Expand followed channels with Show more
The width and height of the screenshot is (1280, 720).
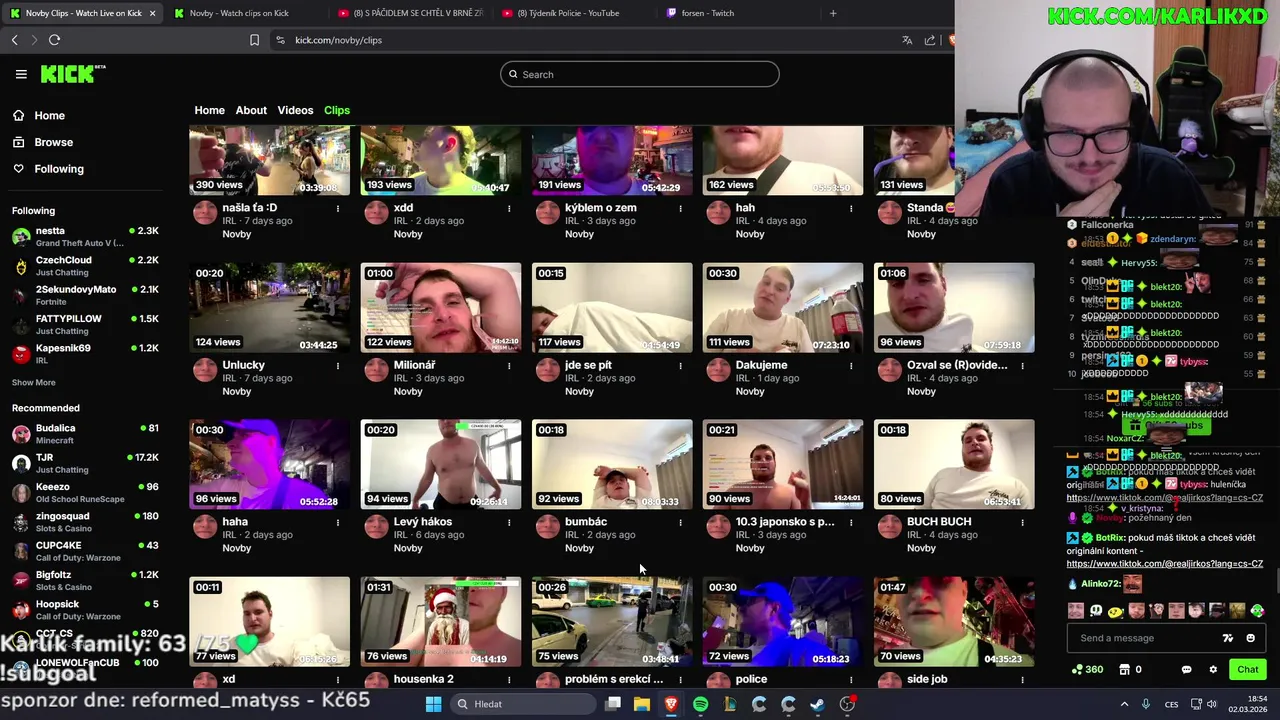tap(34, 382)
